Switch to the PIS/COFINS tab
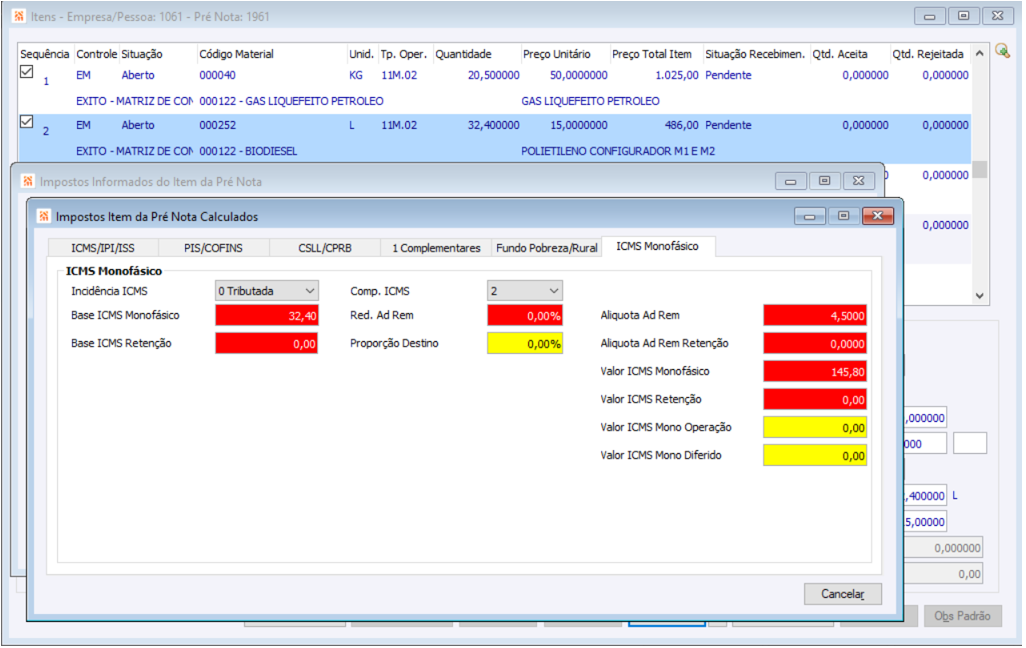Image resolution: width=1026 pixels, height=648 pixels. pyautogui.click(x=213, y=248)
